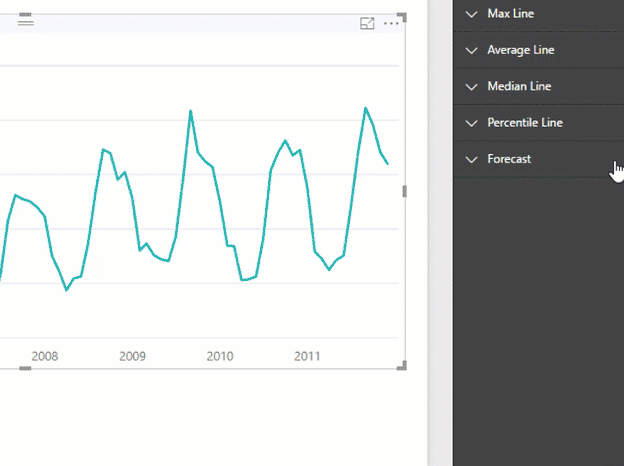Expand the Median Line chevron

click(472, 87)
